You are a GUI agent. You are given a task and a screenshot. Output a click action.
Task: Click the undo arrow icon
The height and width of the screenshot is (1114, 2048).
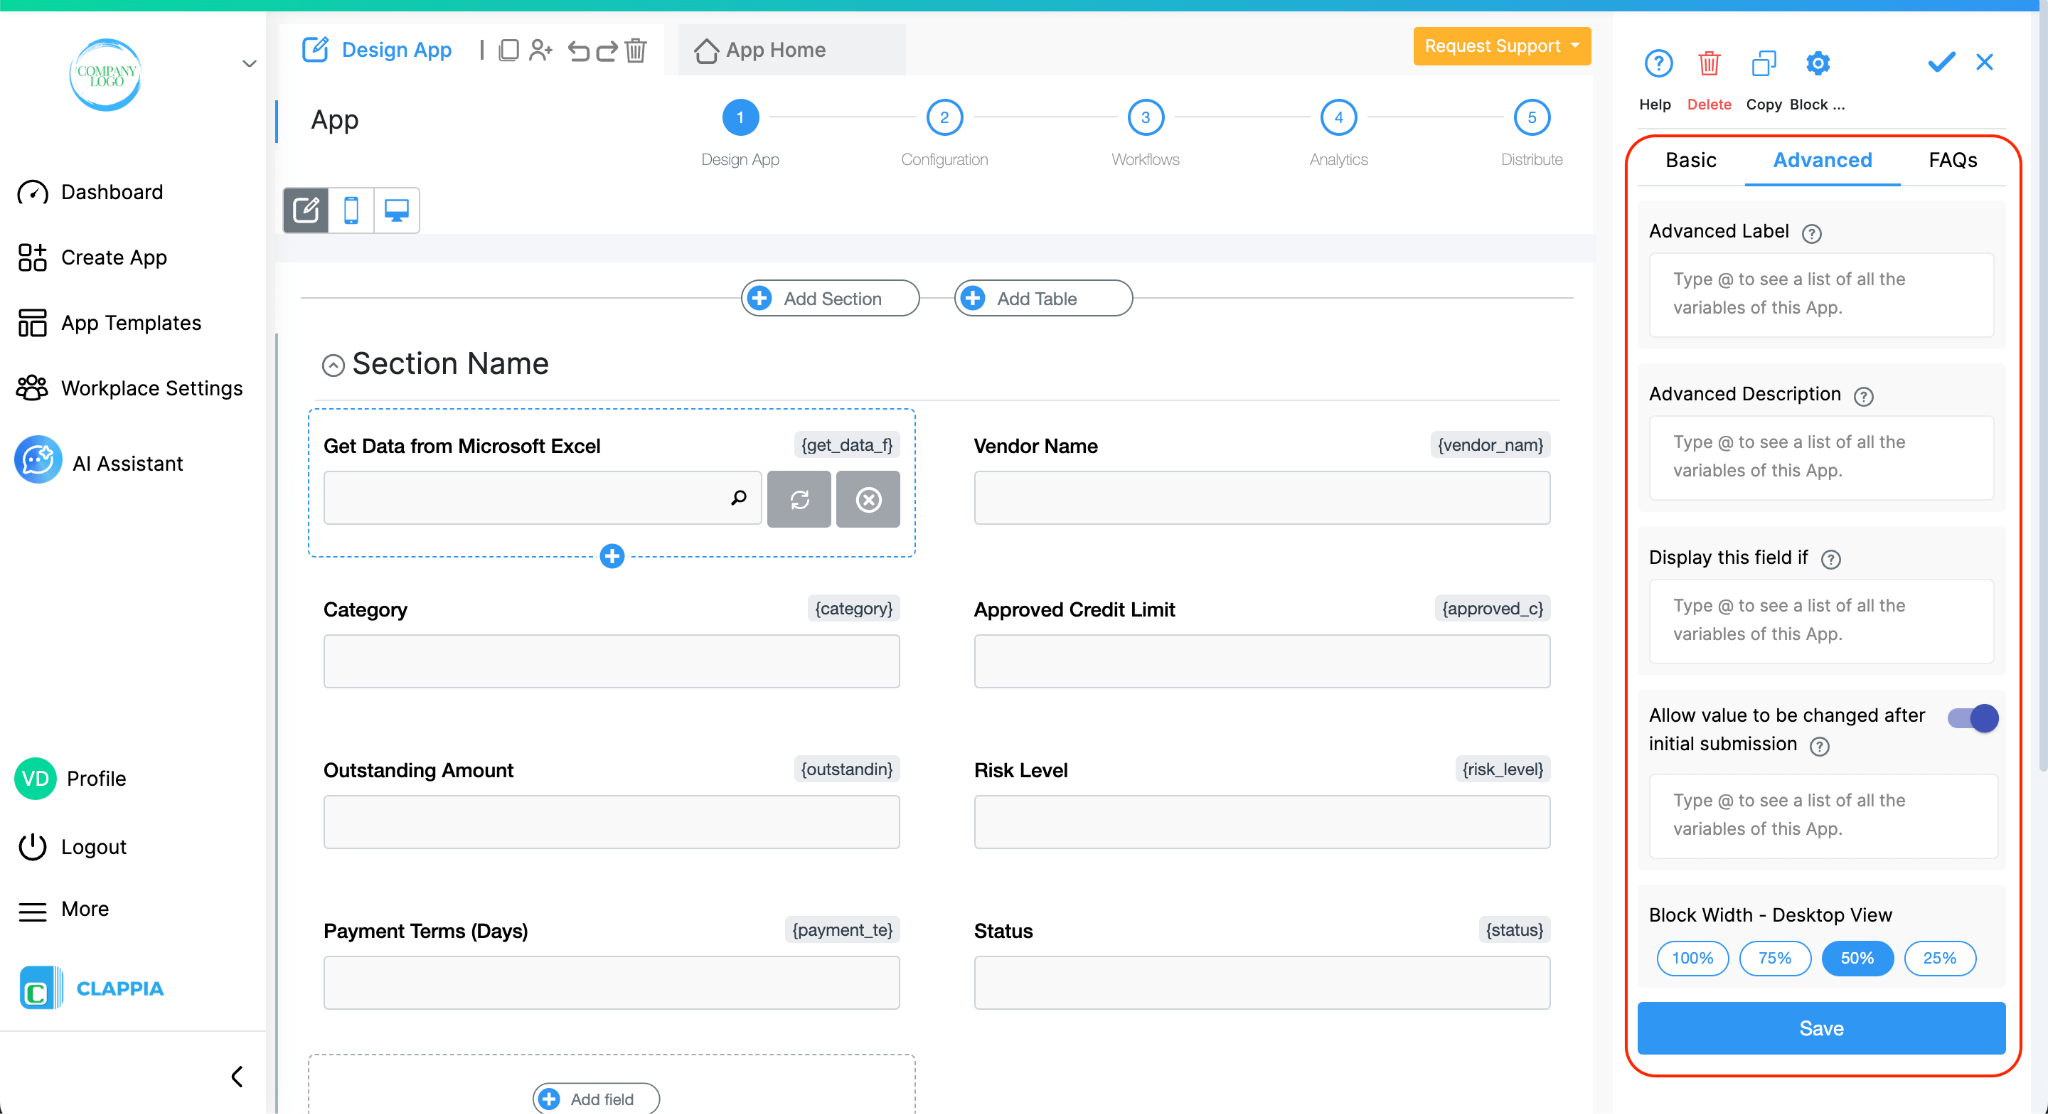coord(578,50)
